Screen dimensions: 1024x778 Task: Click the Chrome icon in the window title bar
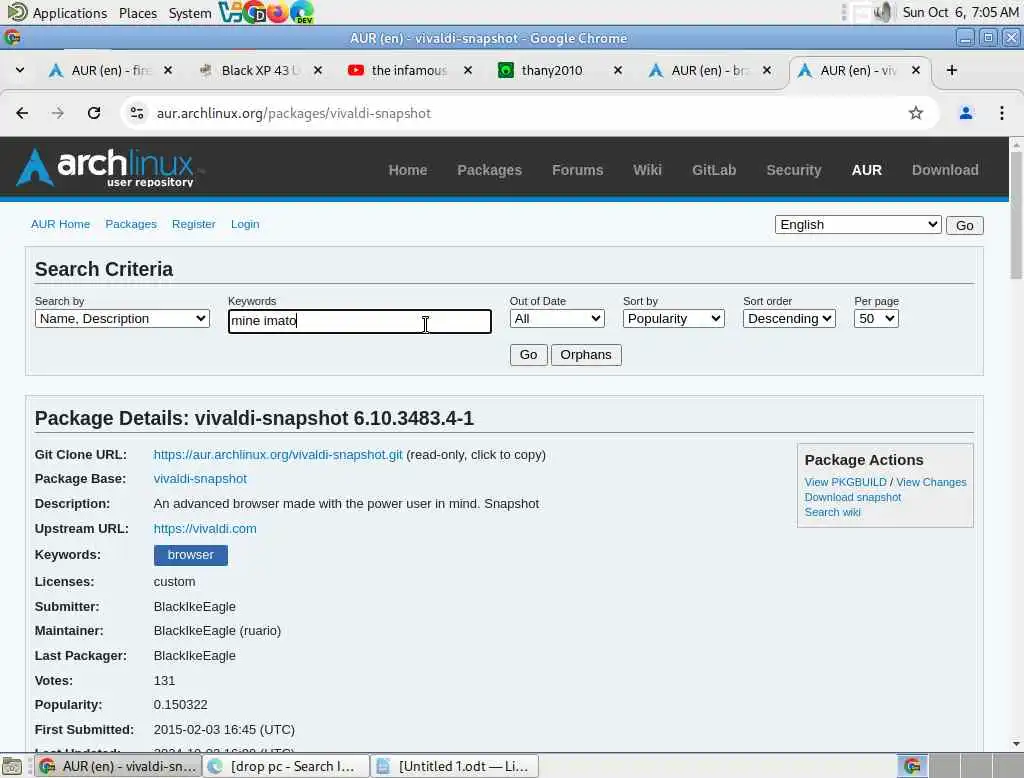point(12,38)
